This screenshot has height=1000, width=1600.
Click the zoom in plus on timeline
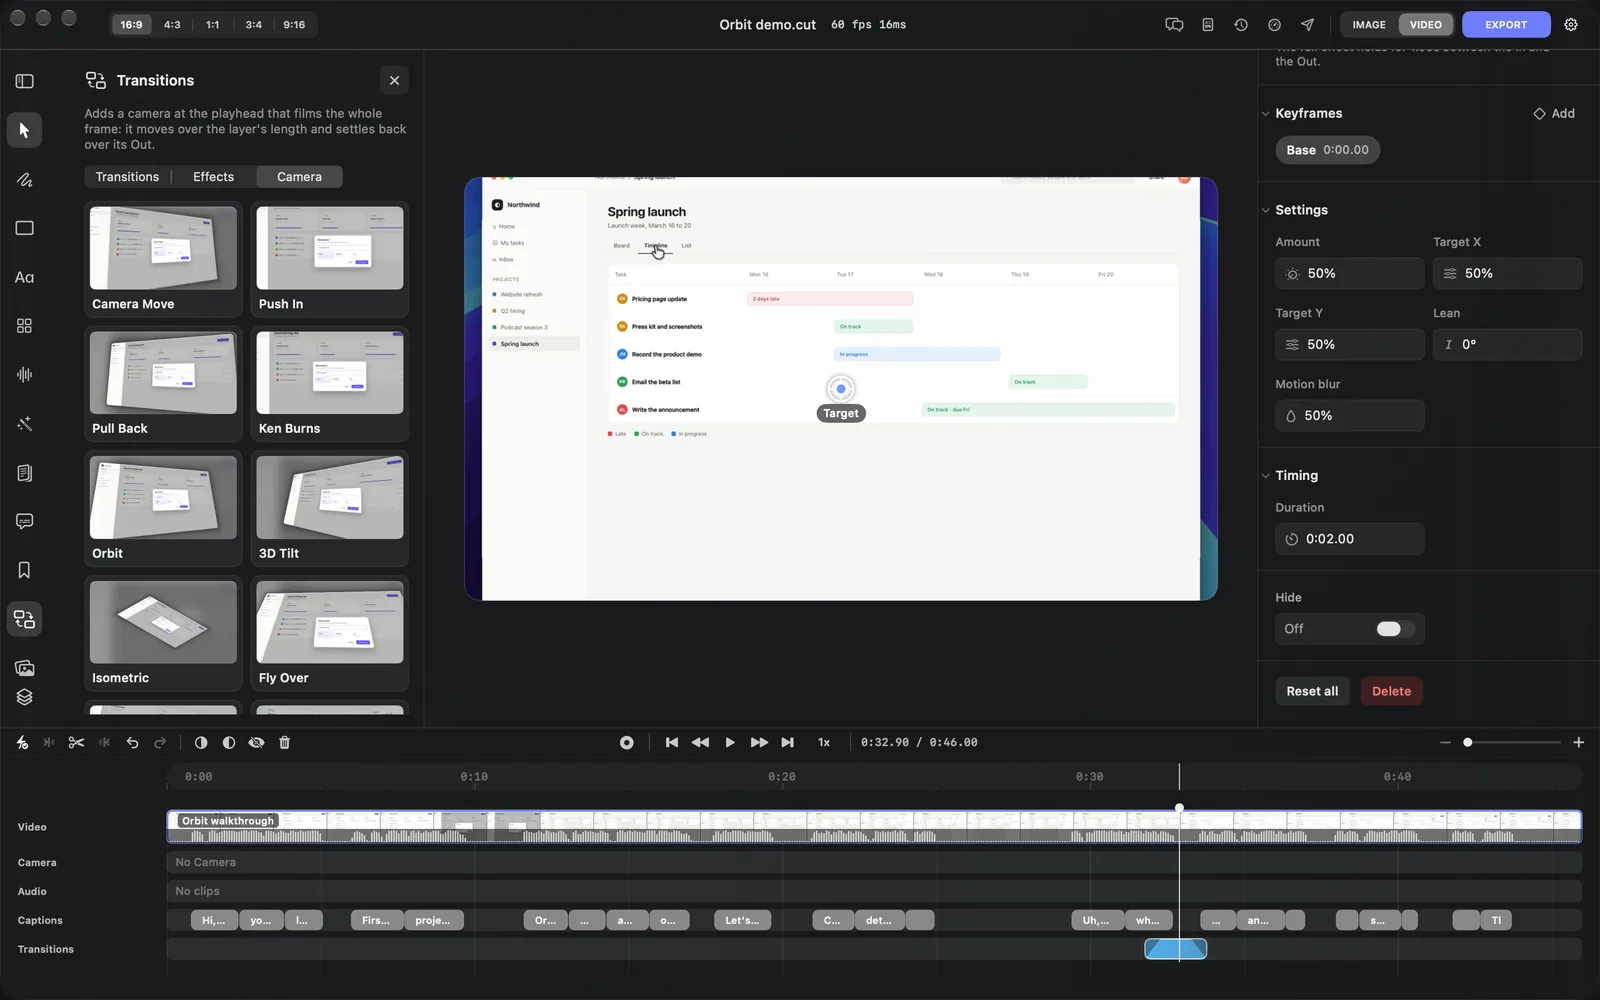click(1578, 743)
